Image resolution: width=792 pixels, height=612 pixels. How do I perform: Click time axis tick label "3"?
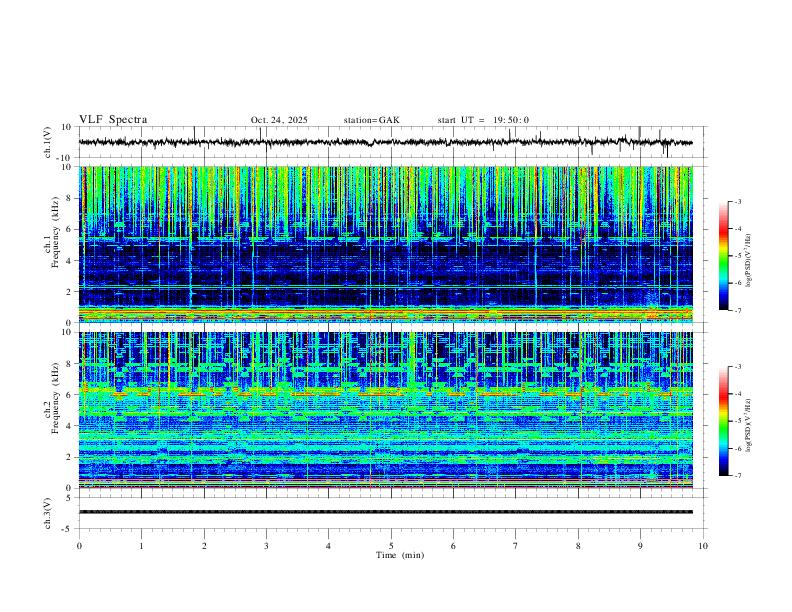[x=266, y=546]
